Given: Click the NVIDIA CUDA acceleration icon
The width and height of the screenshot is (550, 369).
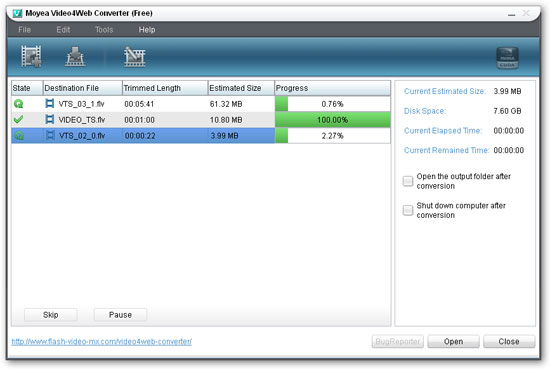Looking at the screenshot, I should pyautogui.click(x=507, y=58).
